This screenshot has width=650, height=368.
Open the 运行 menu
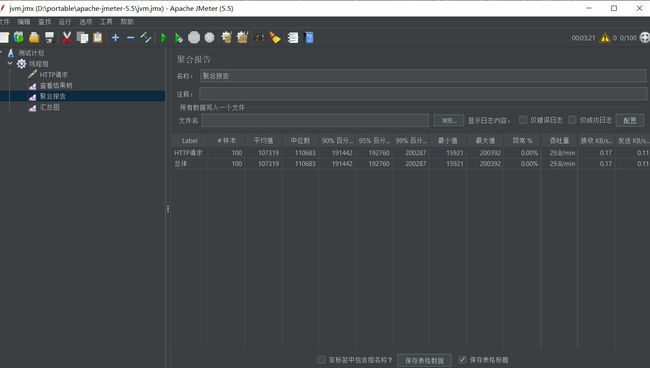(65, 22)
